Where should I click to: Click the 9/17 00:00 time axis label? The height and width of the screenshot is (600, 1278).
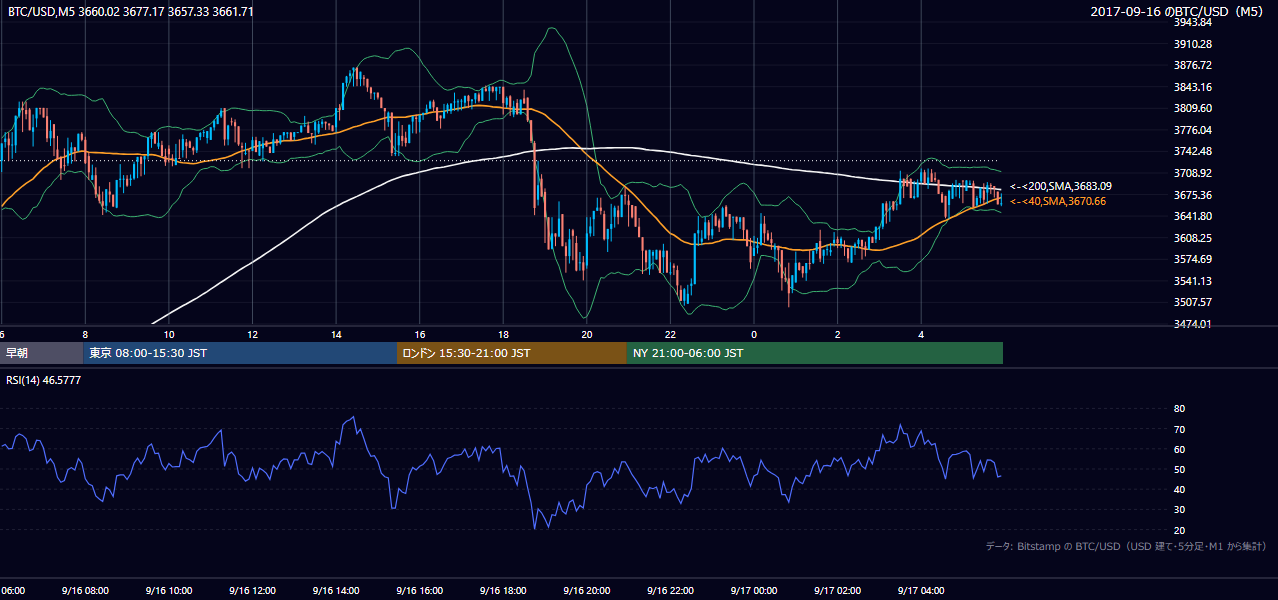tap(754, 591)
